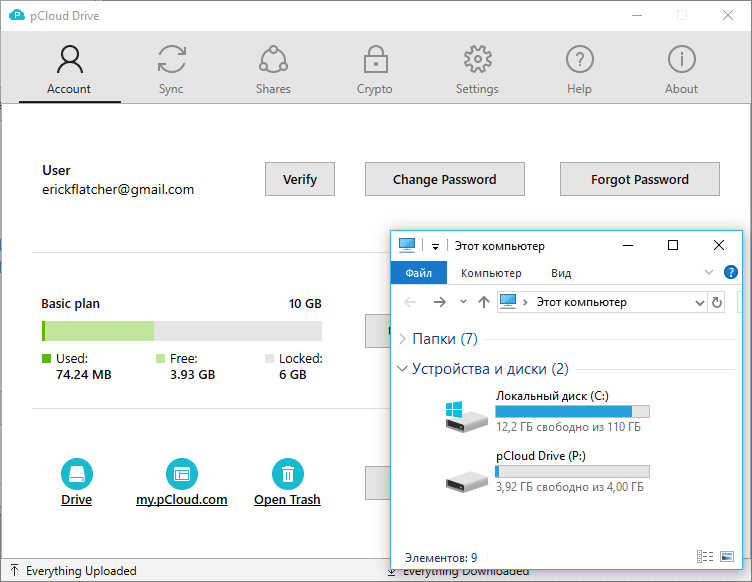Click the 74.24 MB used value

(x=83, y=374)
